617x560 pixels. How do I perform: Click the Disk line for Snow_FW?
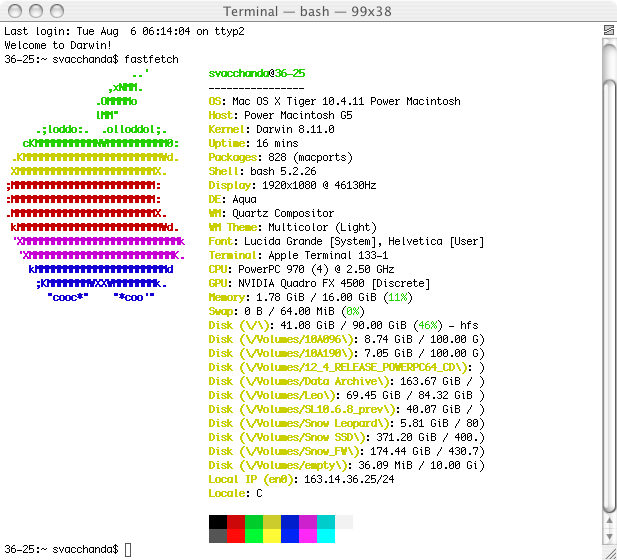pyautogui.click(x=347, y=451)
